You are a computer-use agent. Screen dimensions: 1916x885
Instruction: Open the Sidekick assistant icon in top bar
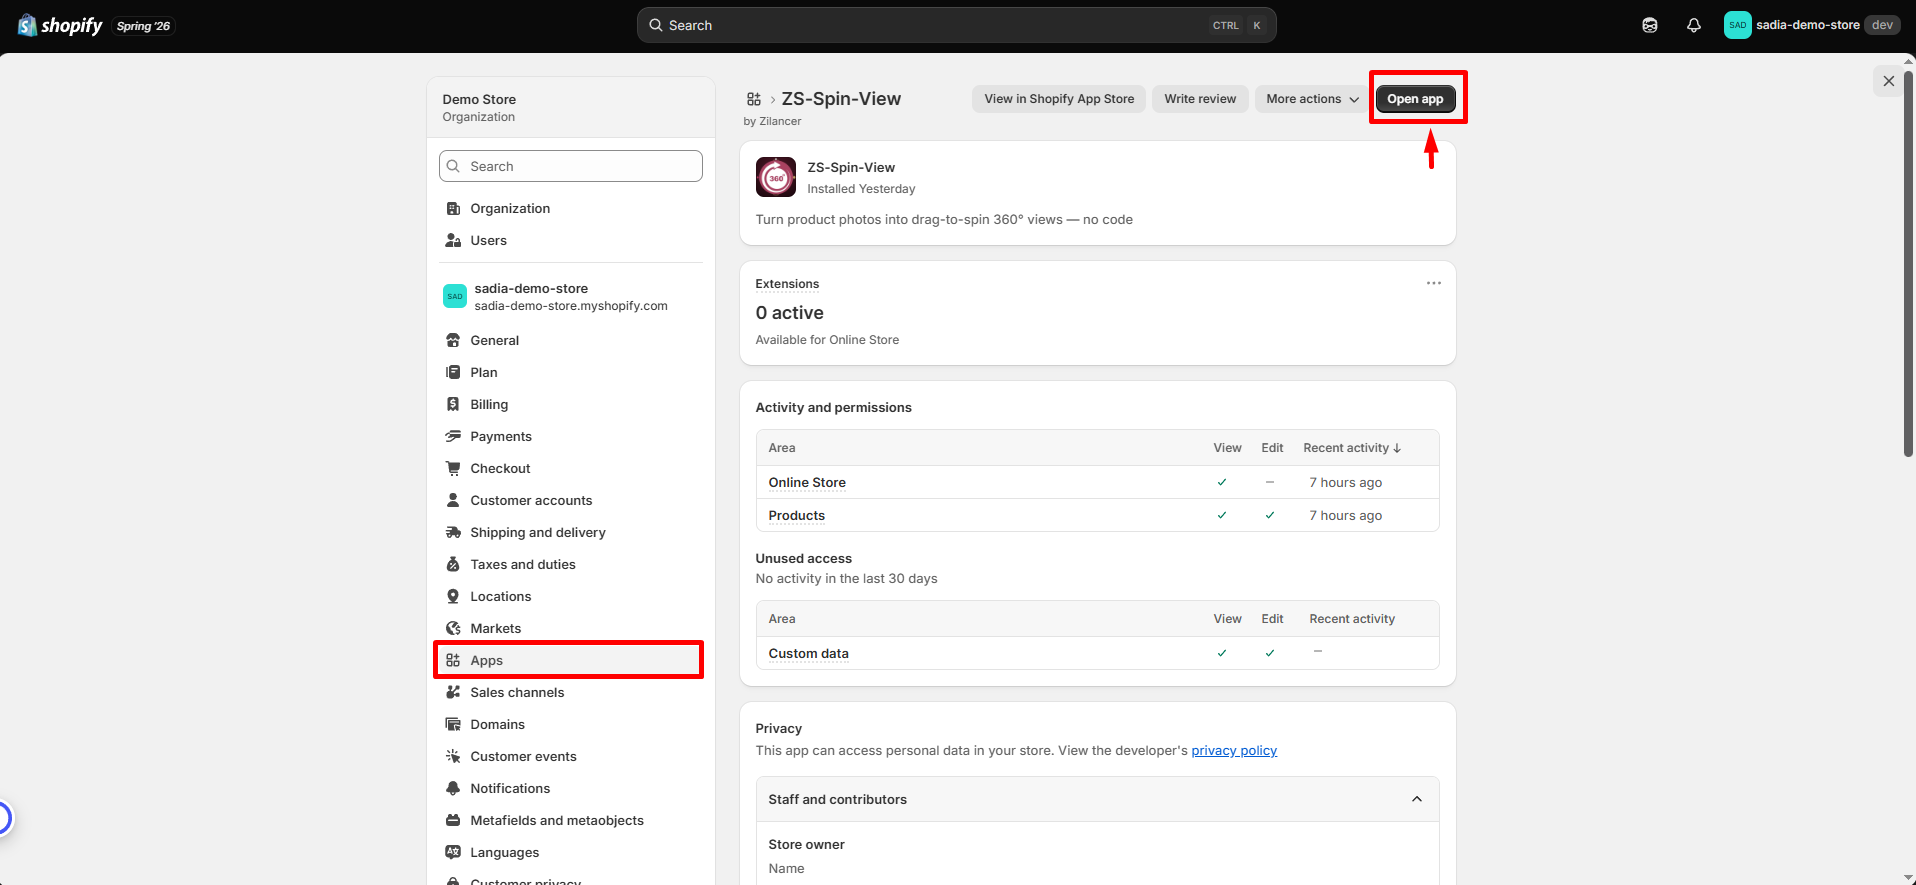(1650, 25)
